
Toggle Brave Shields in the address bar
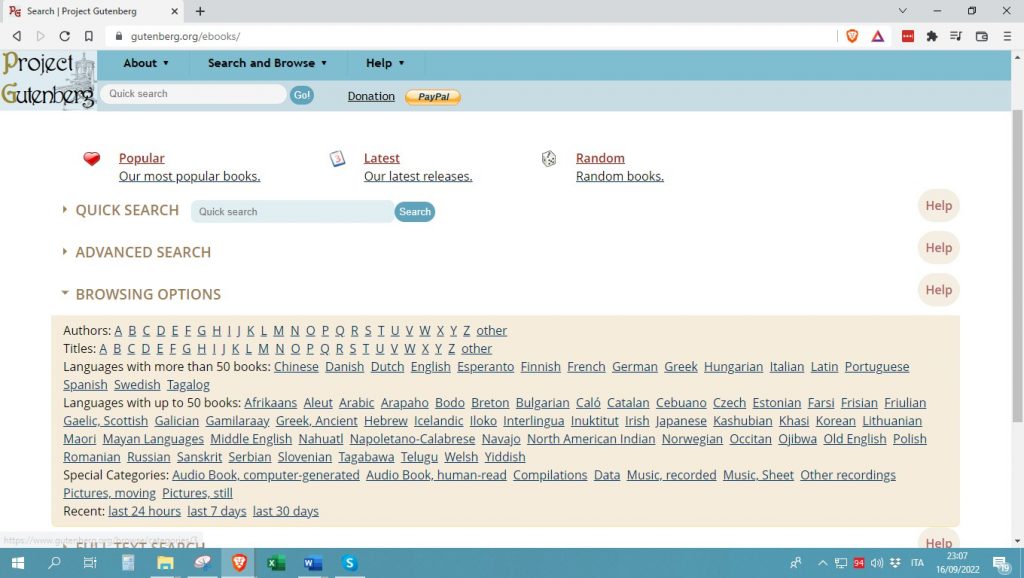point(852,36)
